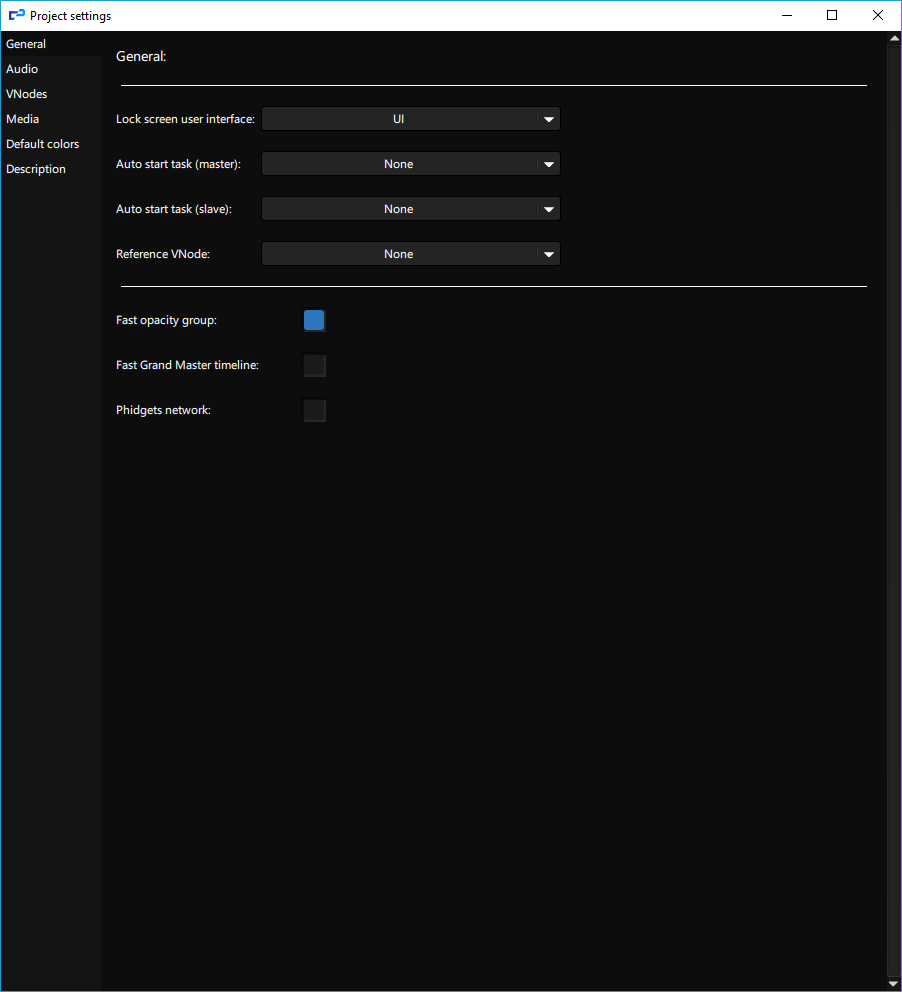The width and height of the screenshot is (902, 992).
Task: Go to the Default colors tab
Action: (x=43, y=144)
